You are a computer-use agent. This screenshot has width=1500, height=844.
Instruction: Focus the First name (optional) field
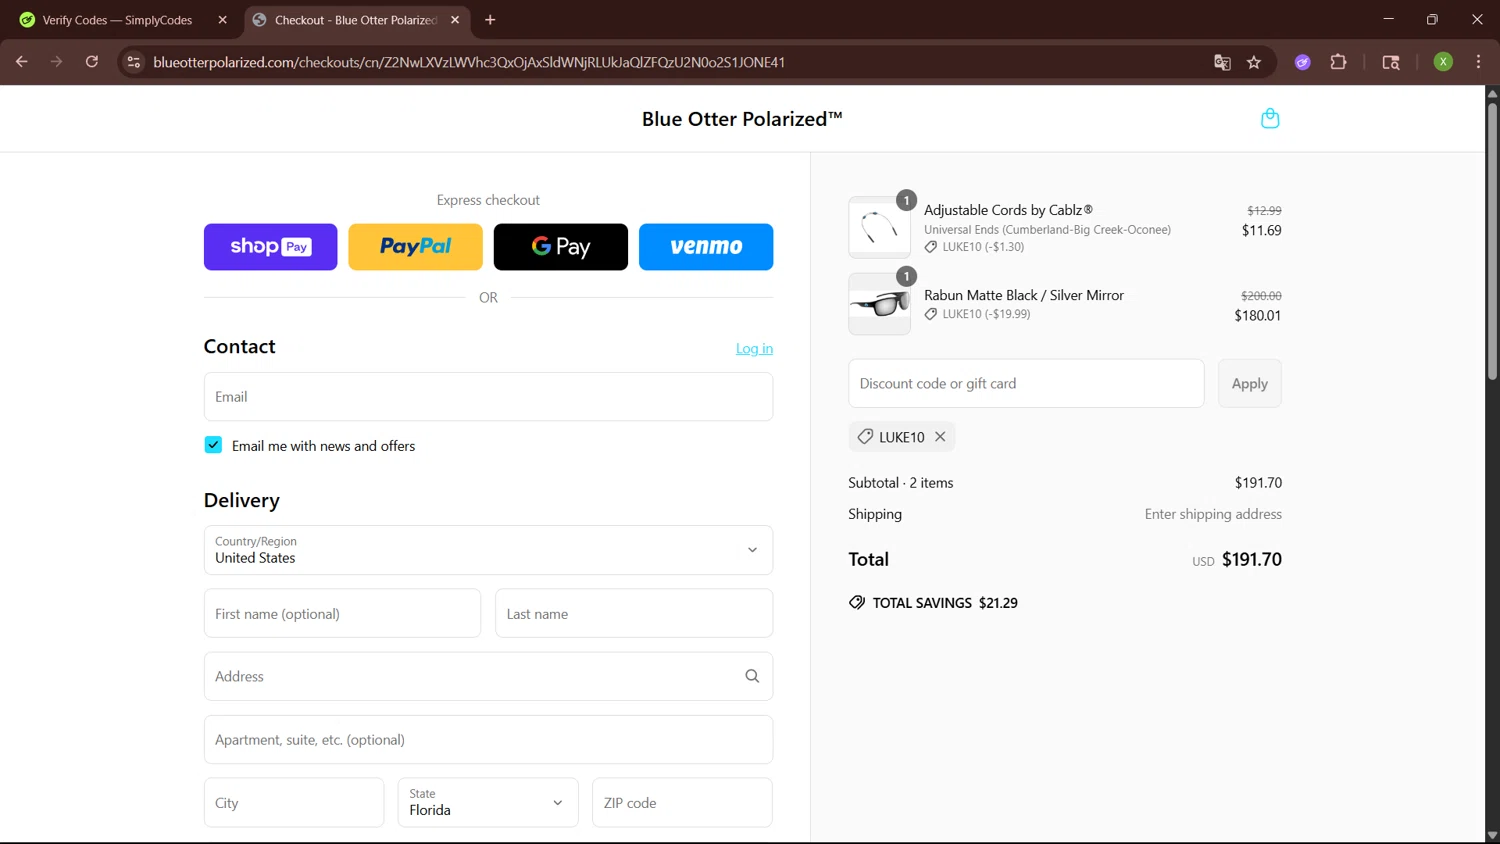tap(342, 614)
